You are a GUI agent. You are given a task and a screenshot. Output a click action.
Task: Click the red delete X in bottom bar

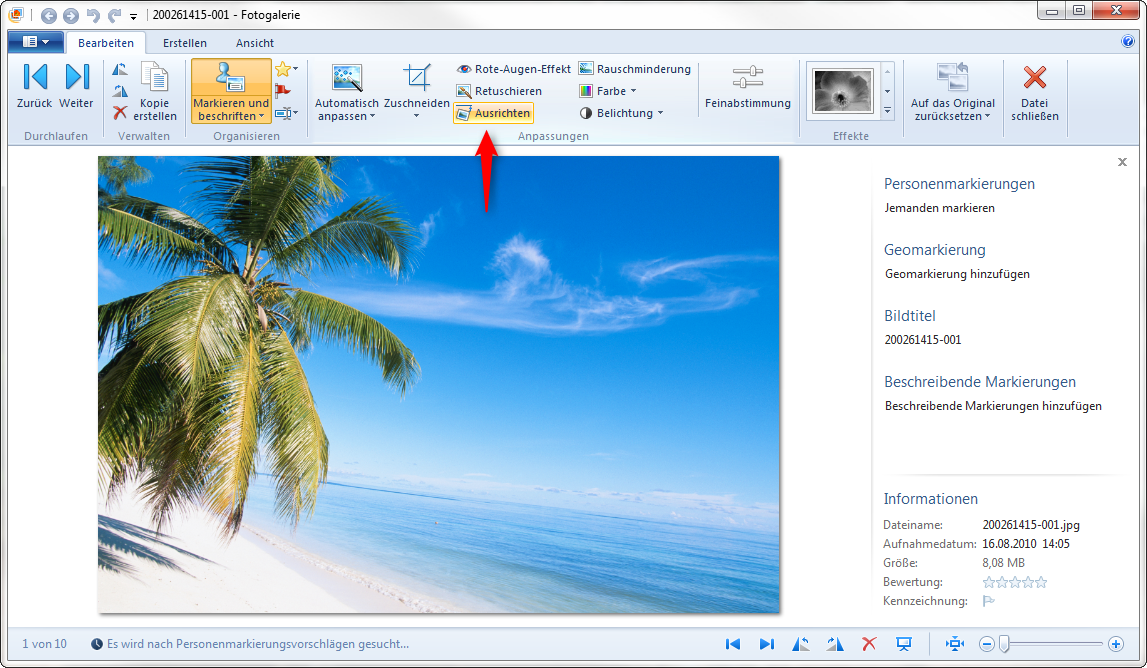click(869, 644)
